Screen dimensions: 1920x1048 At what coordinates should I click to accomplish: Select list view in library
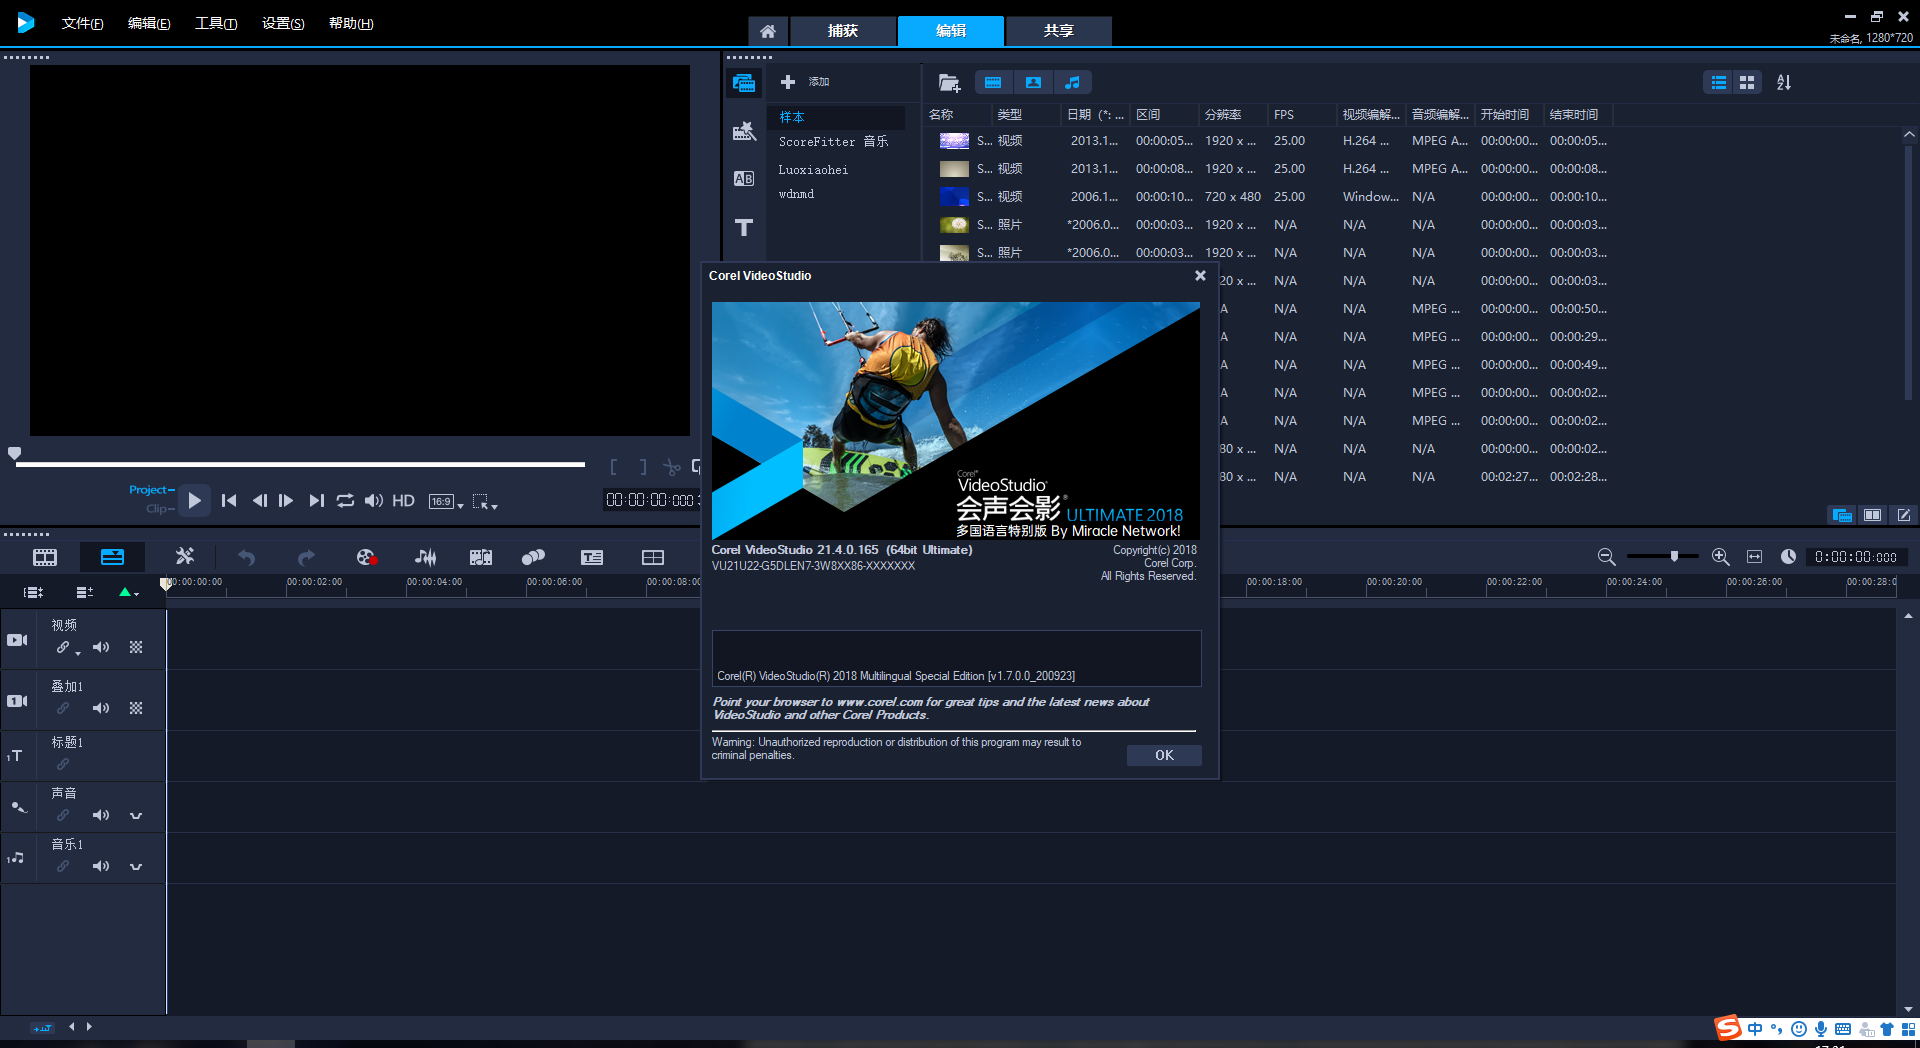tap(1719, 83)
